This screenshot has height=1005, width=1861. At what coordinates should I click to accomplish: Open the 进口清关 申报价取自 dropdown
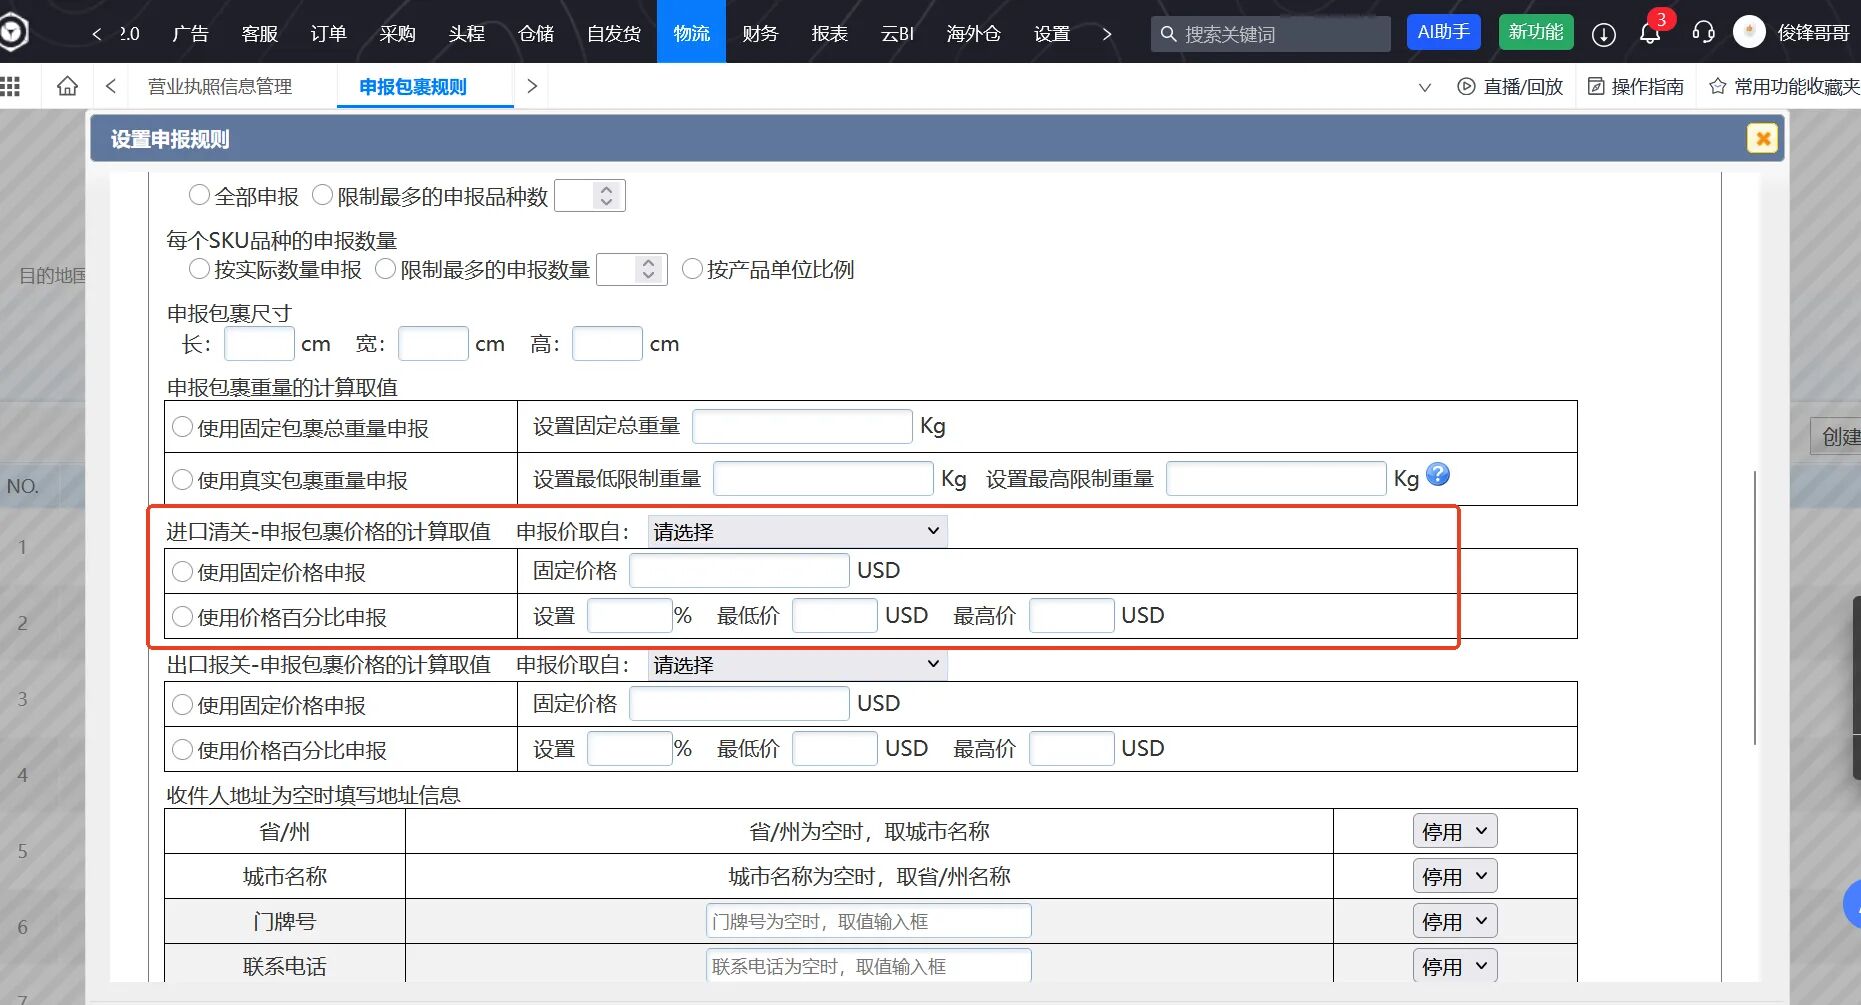797,532
